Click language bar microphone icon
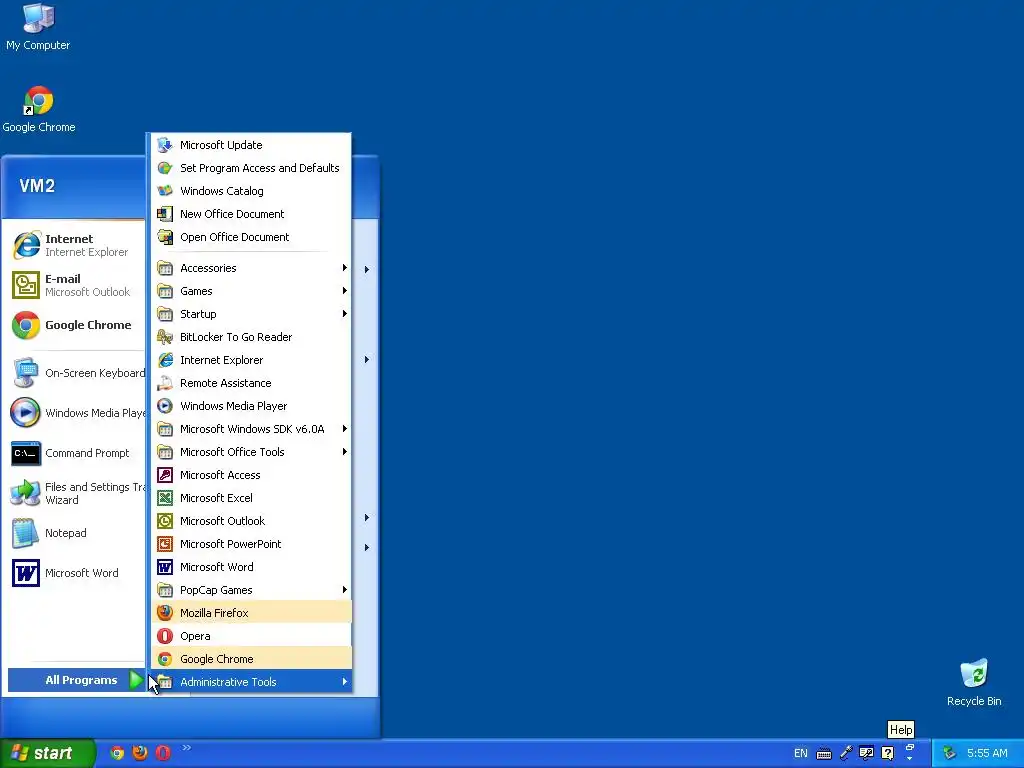Image resolution: width=1024 pixels, height=768 pixels. pyautogui.click(x=846, y=753)
